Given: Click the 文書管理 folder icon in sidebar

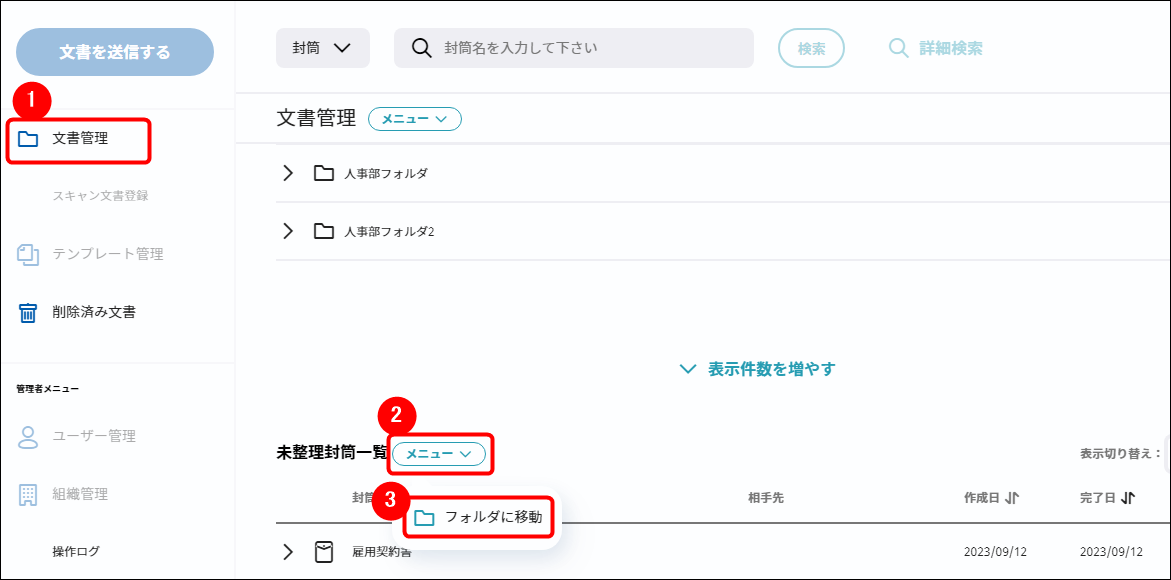Looking at the screenshot, I should (28, 139).
